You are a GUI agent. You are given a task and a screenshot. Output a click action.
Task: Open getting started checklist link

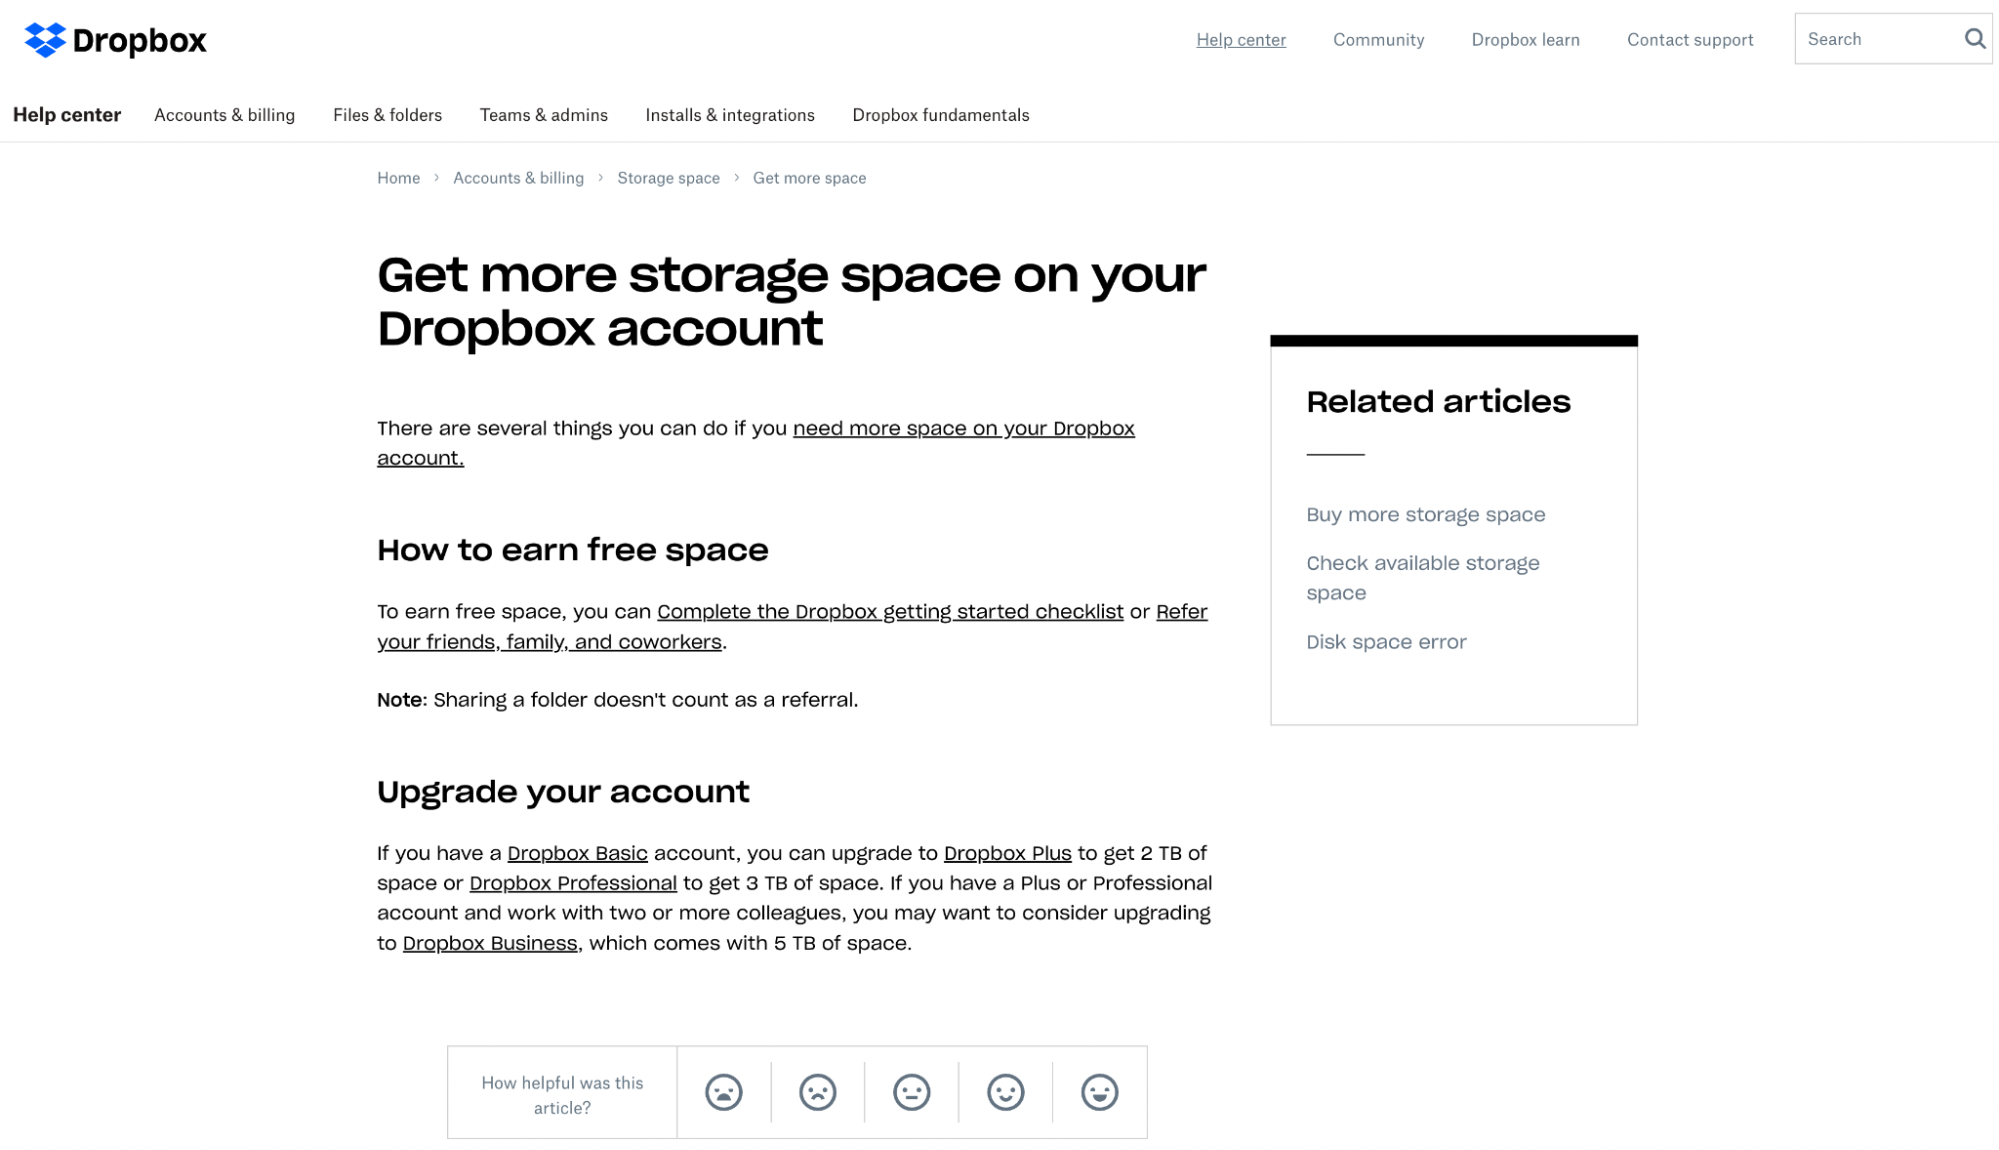(890, 611)
